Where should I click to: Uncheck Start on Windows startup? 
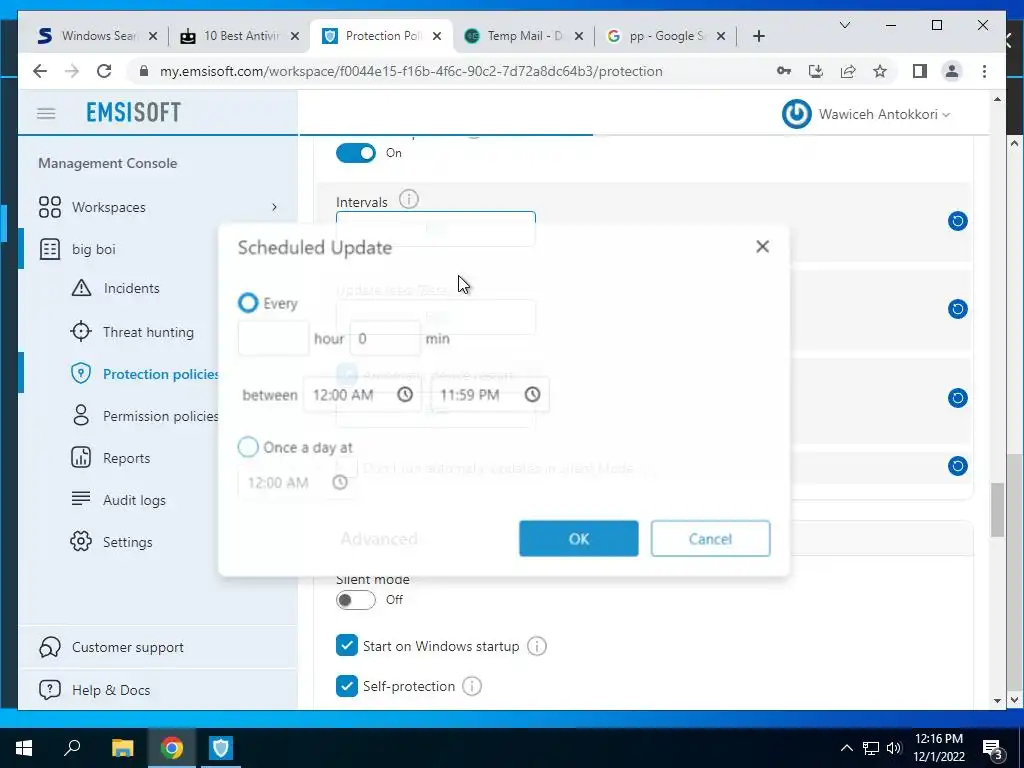(x=347, y=645)
